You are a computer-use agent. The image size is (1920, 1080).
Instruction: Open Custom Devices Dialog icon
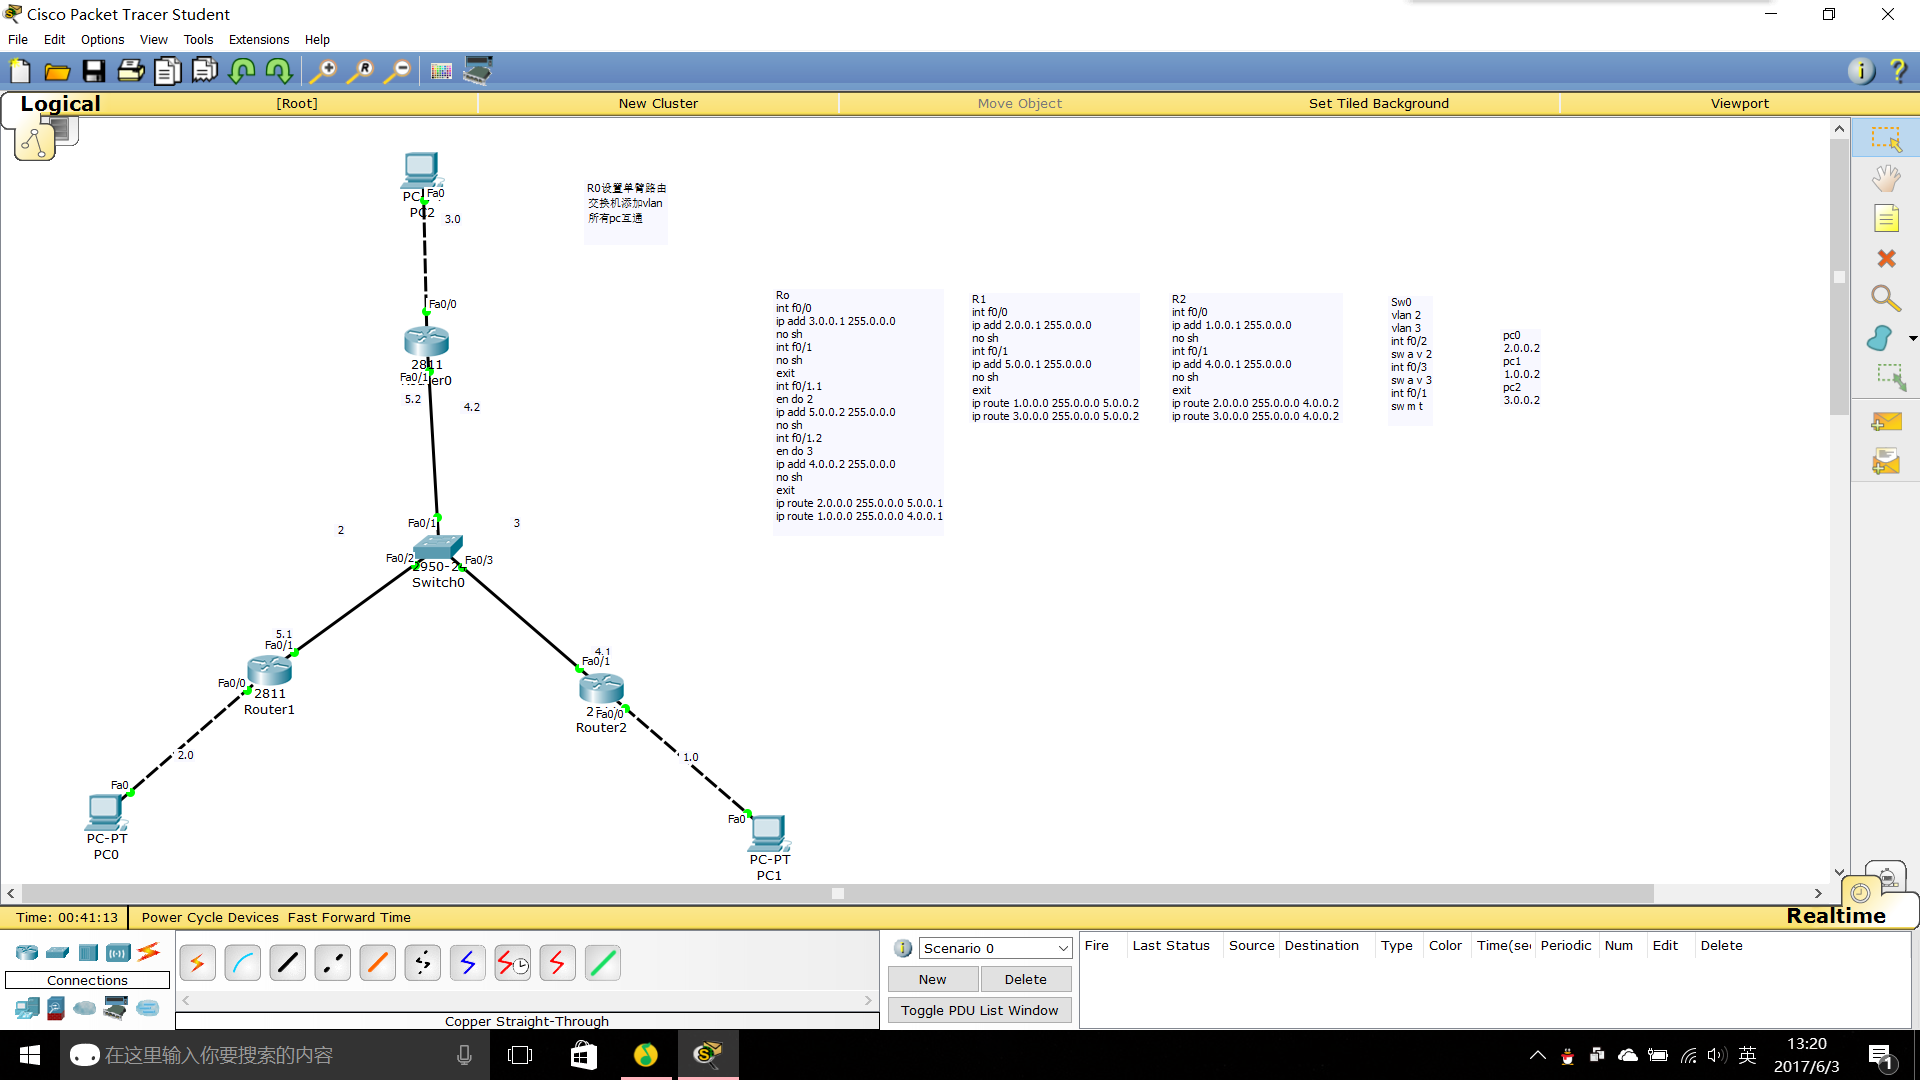click(x=478, y=71)
